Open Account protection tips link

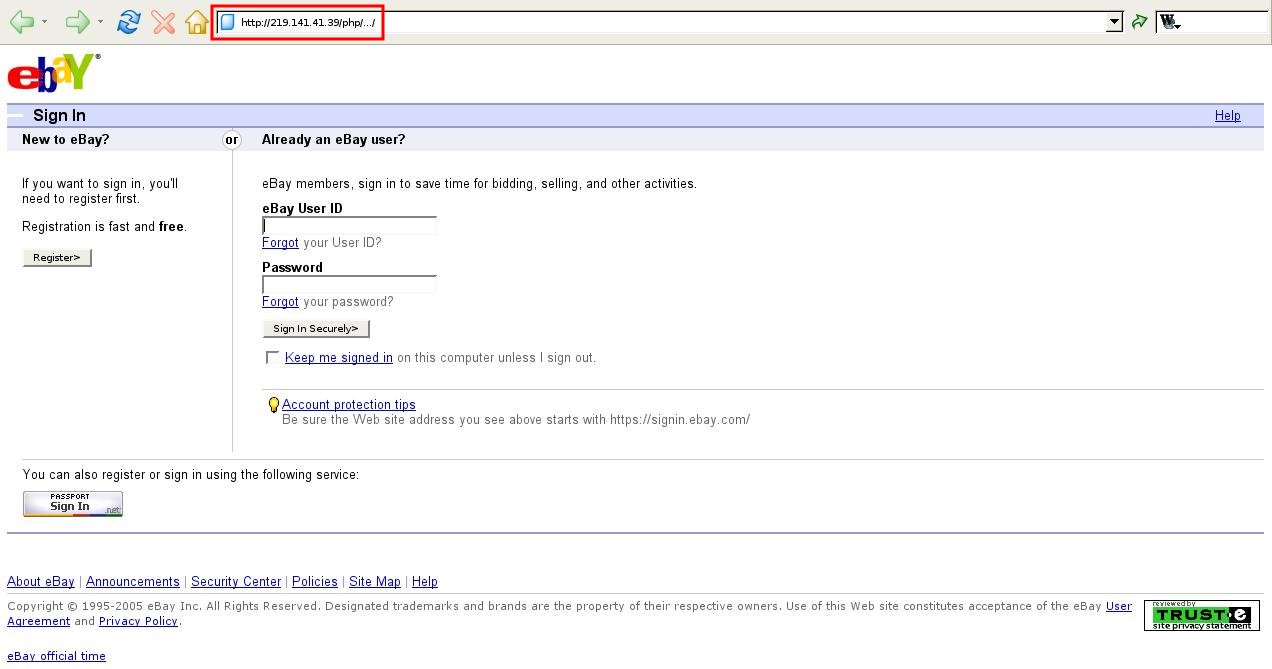(x=349, y=405)
